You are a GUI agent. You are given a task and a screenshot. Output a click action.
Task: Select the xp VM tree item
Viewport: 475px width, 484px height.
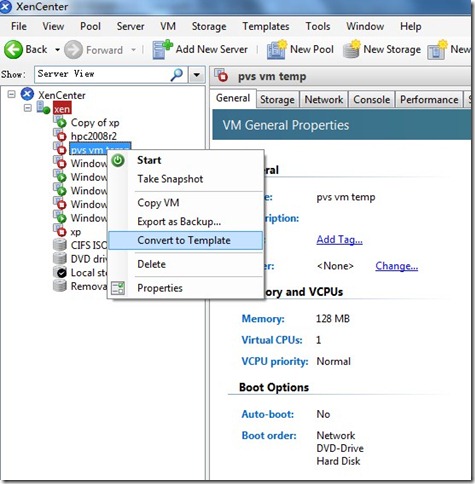pos(76,232)
